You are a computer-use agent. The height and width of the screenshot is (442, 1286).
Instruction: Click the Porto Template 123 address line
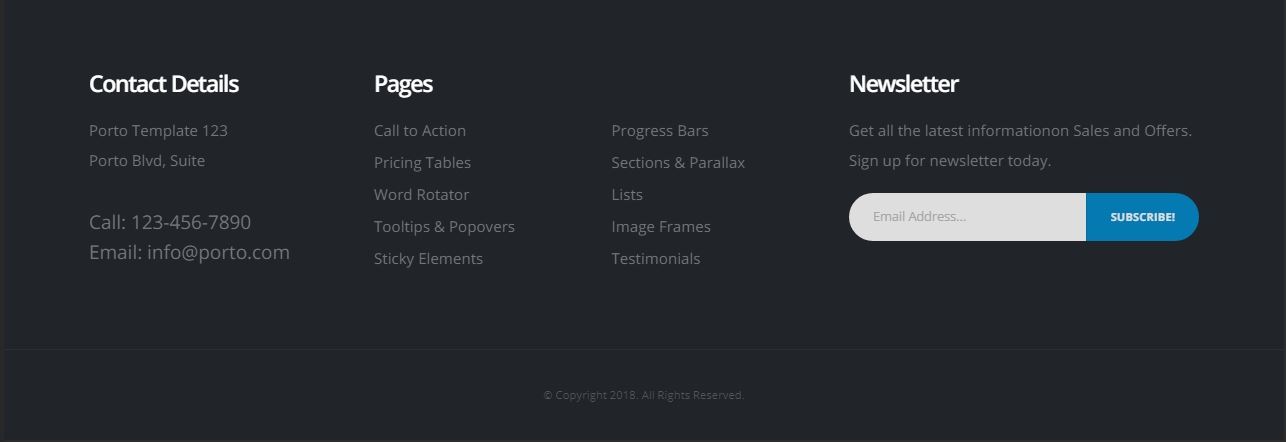pyautogui.click(x=158, y=131)
